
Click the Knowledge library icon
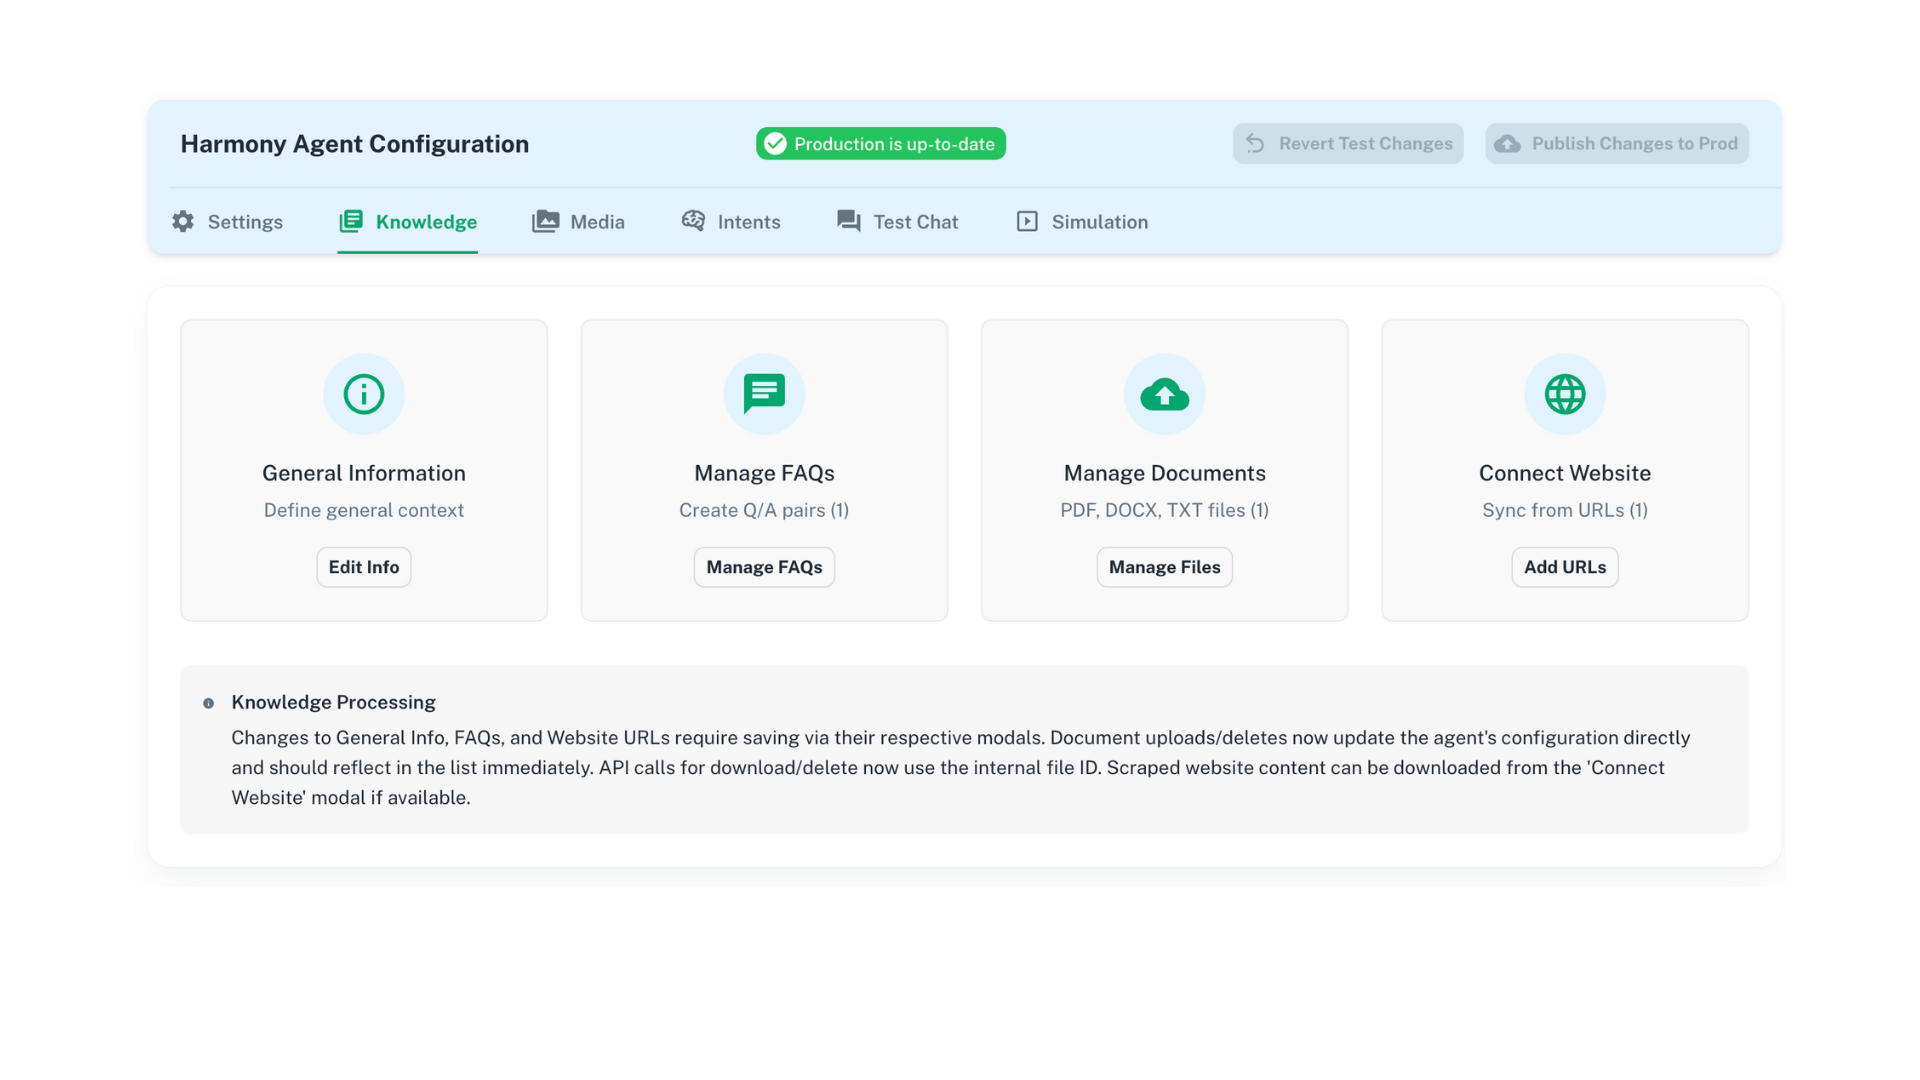click(x=351, y=221)
